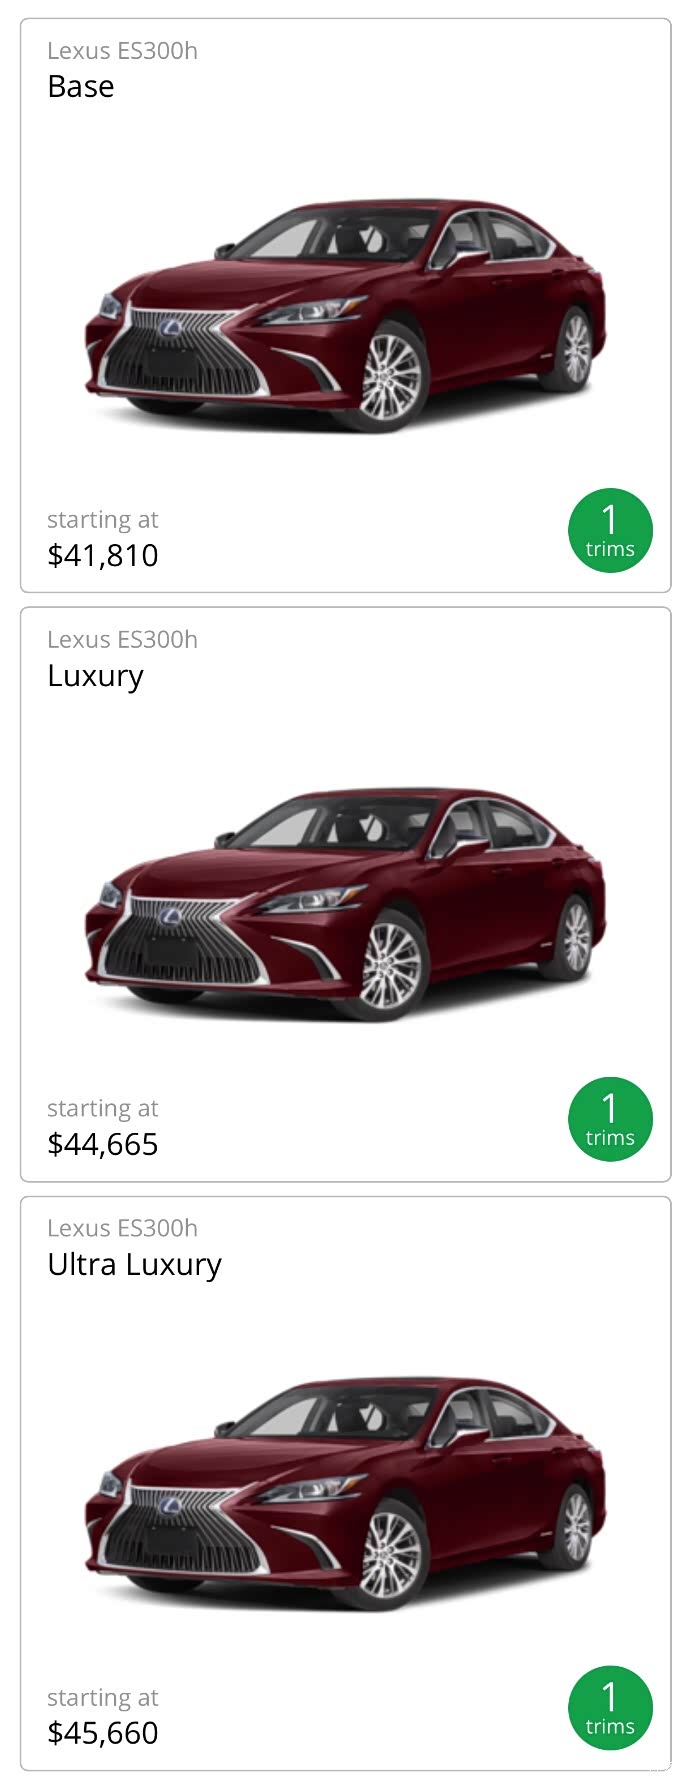Screen dimensions: 692x1776
Task: Click the Base trim title
Action: (x=81, y=87)
